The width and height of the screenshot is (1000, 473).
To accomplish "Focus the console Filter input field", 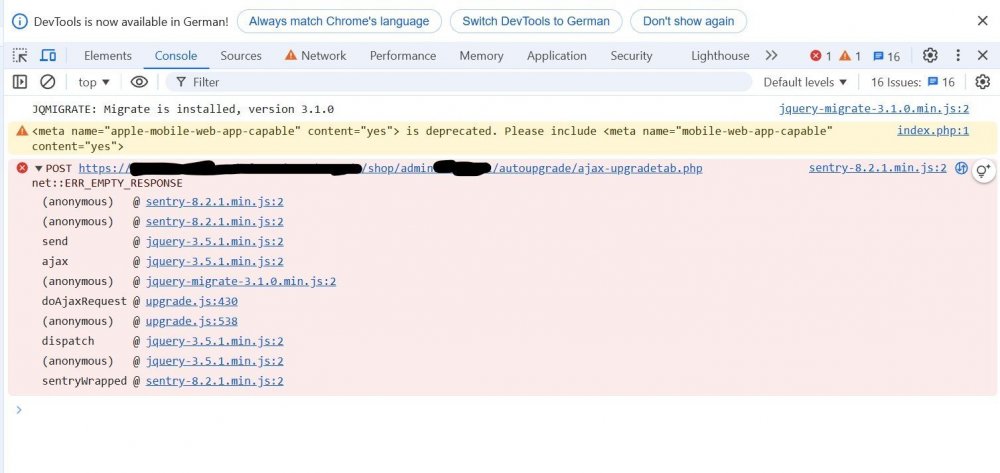I will 459,82.
